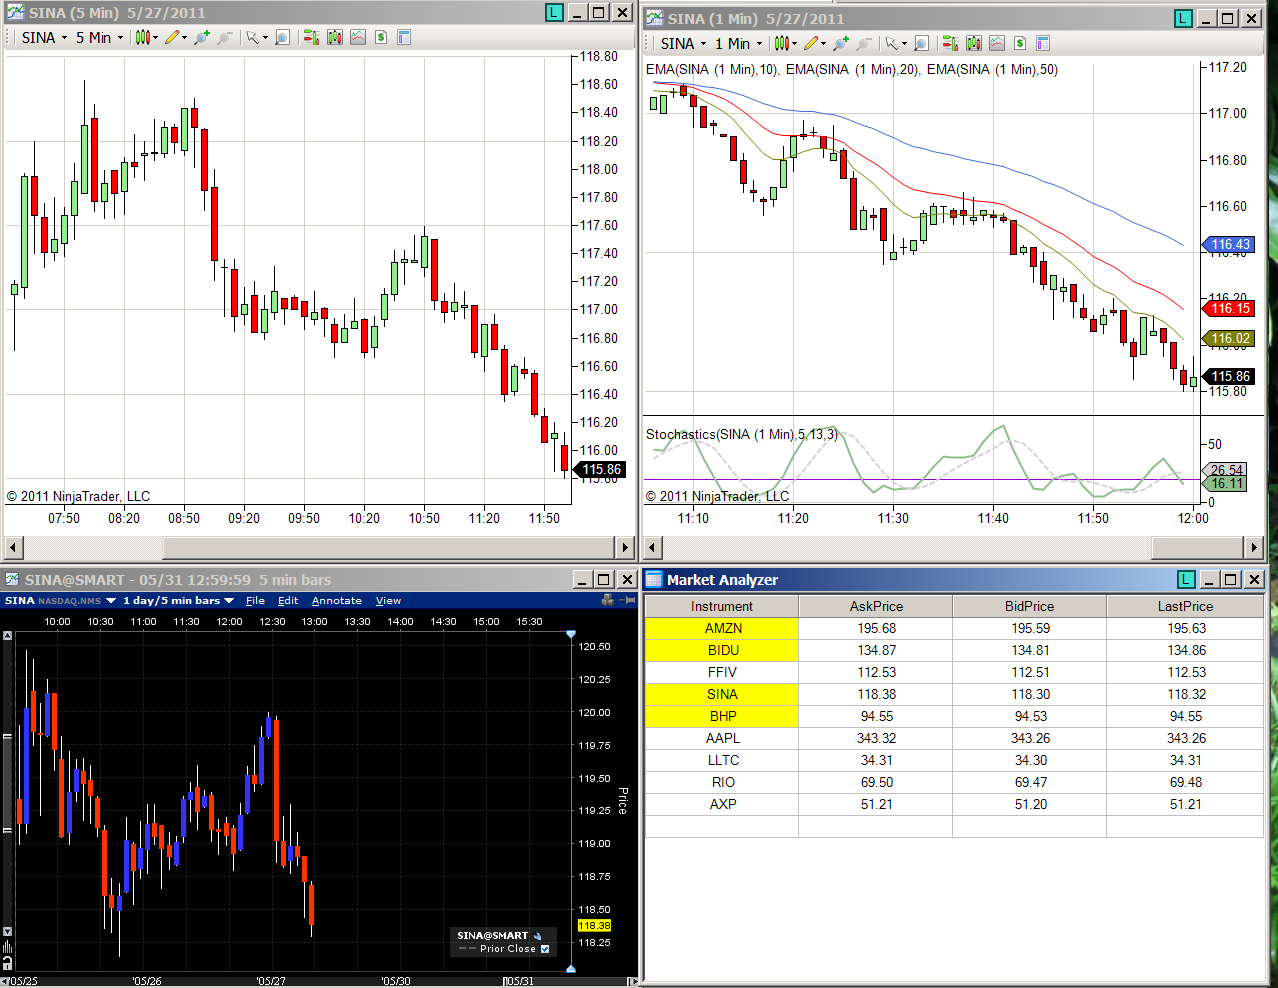Image resolution: width=1278 pixels, height=988 pixels.
Task: Click top triangle marker on SINA@SMART price axis
Action: coord(571,634)
